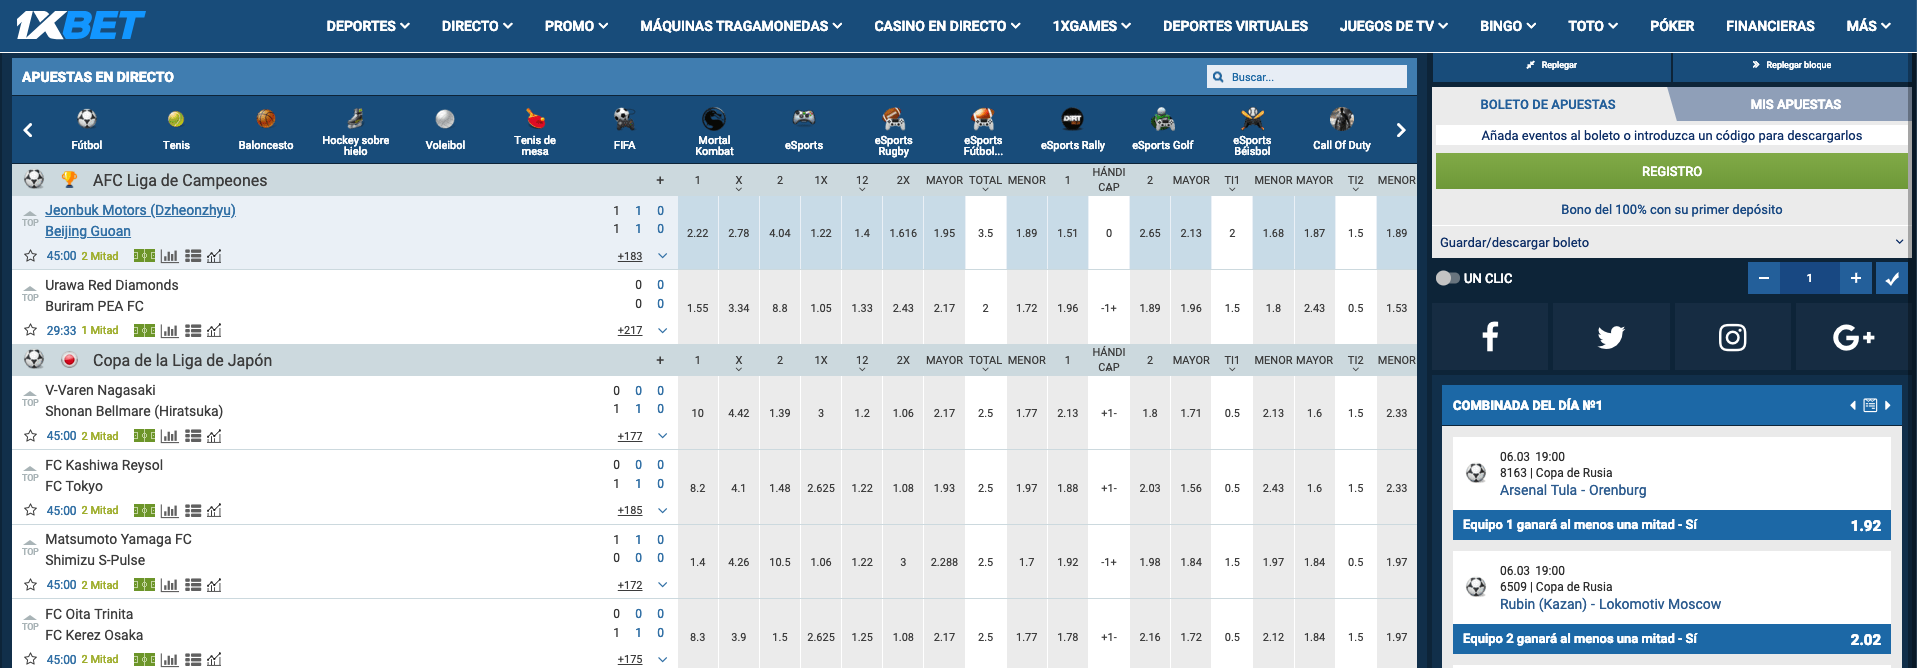
Task: Open the Facebook social link
Action: coord(1490,337)
